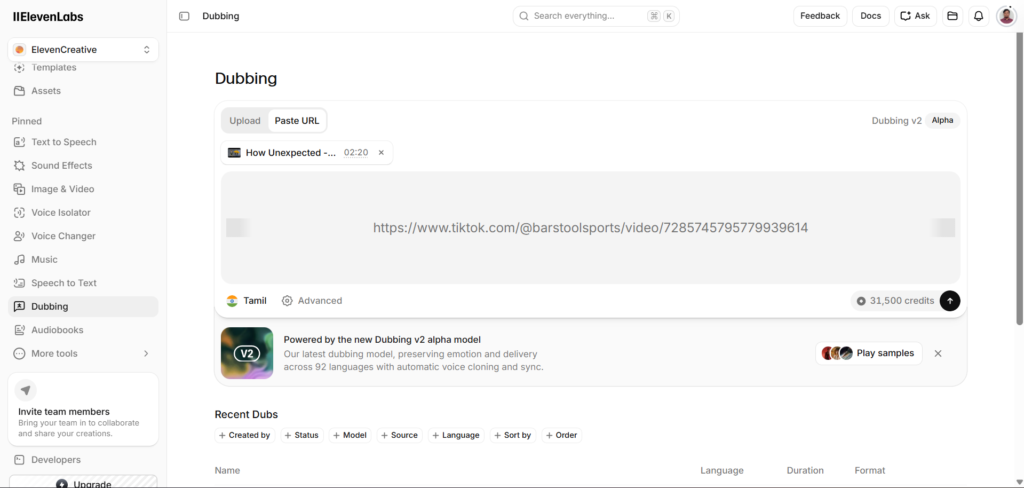
Task: Click the Name column header
Action: click(227, 470)
